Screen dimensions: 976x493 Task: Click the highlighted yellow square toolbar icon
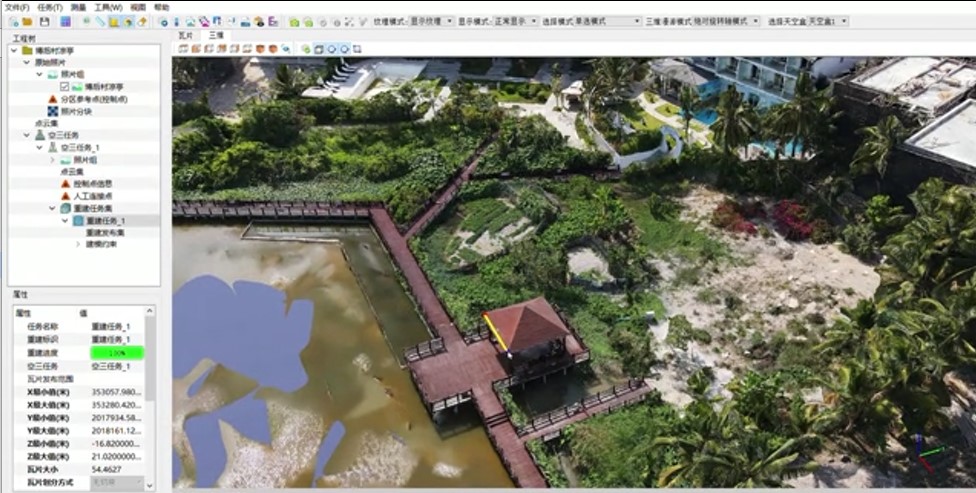pos(114,22)
